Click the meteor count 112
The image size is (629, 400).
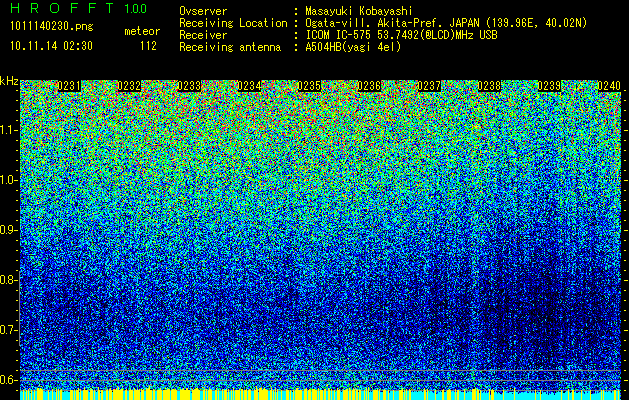pyautogui.click(x=148, y=46)
